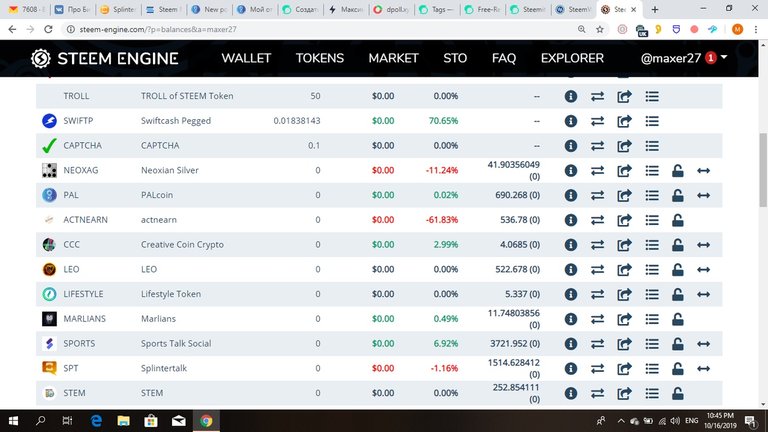The height and width of the screenshot is (432, 768).
Task: Open info icon for PAL token
Action: [571, 195]
